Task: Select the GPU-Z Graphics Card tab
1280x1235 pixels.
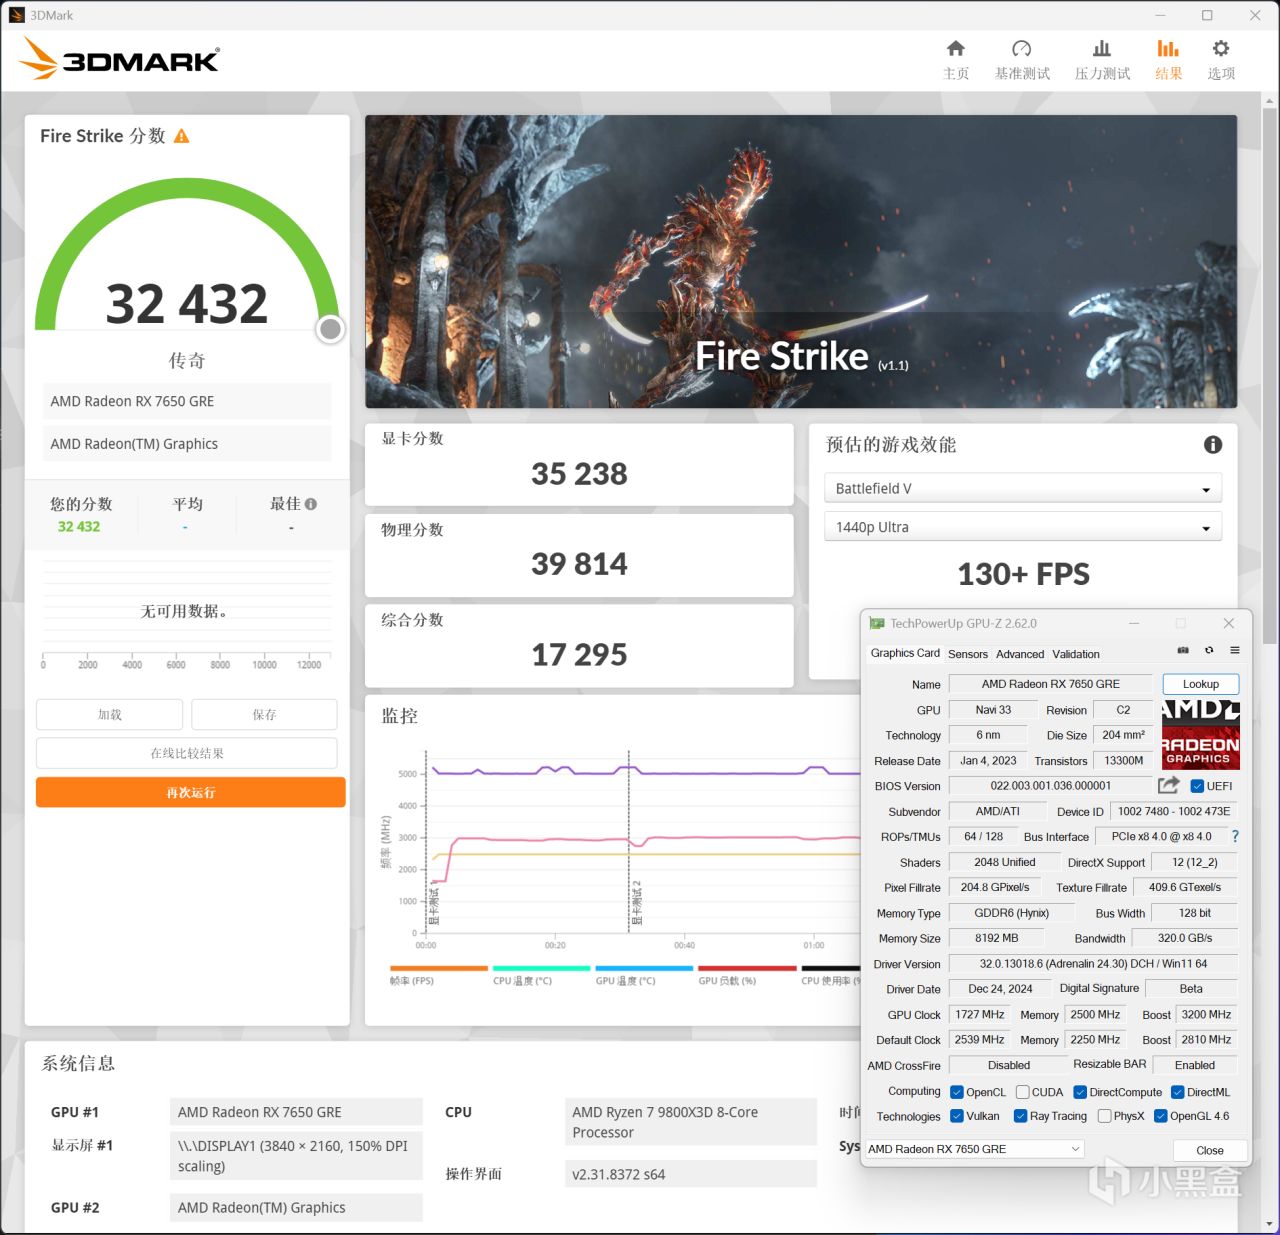Action: coord(905,653)
